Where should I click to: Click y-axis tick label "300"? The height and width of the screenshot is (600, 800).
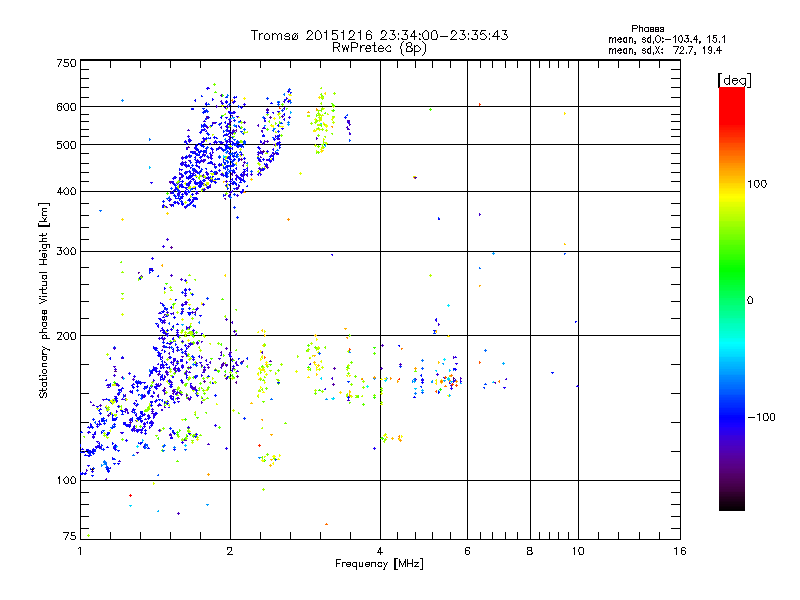point(66,251)
